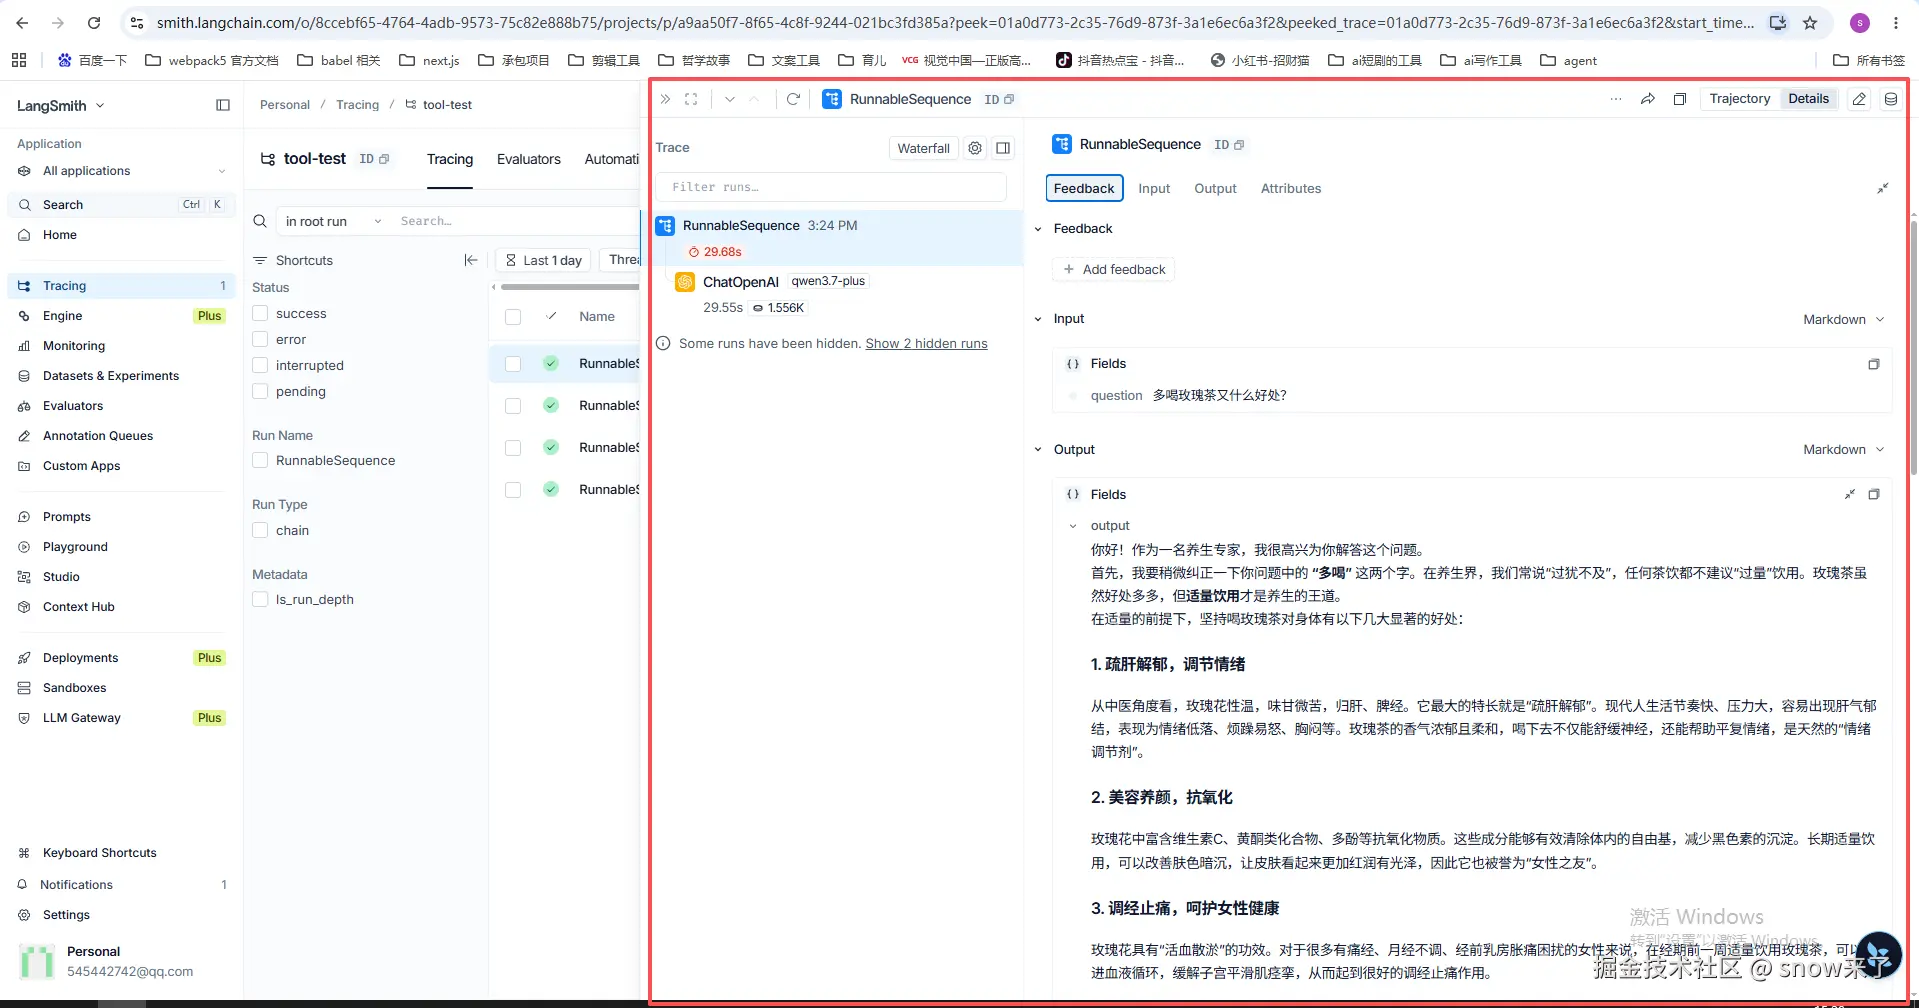Switch to the Output tab in run details
The height and width of the screenshot is (1008, 1919).
pos(1215,188)
